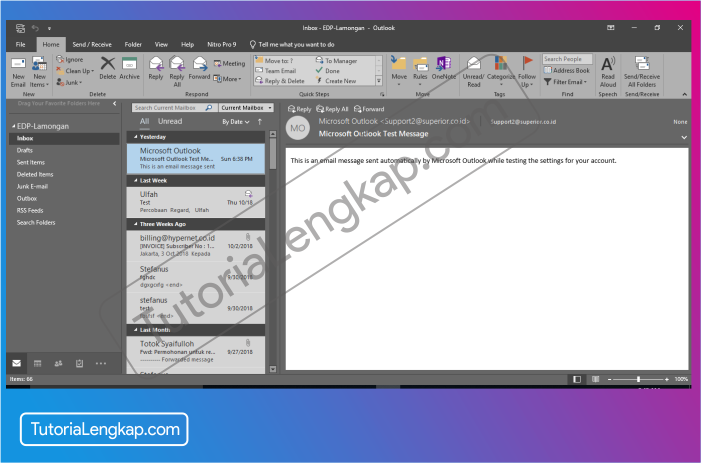Reply with a Meeting
Screen dimensions: 701x463
pyautogui.click(x=229, y=63)
